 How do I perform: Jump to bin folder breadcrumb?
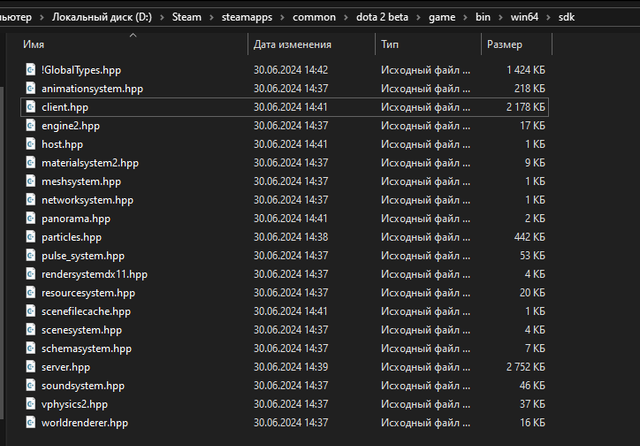point(483,17)
